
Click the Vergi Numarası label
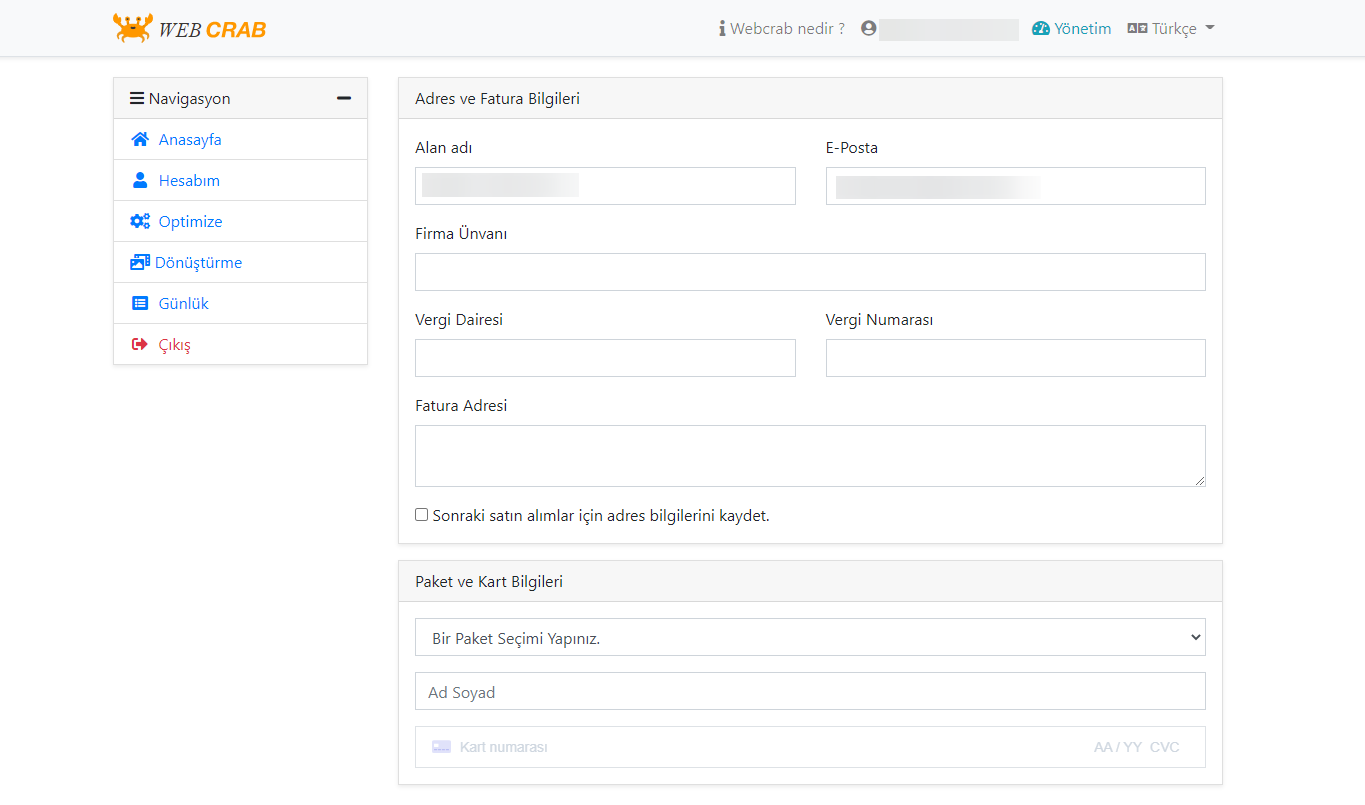click(x=879, y=320)
